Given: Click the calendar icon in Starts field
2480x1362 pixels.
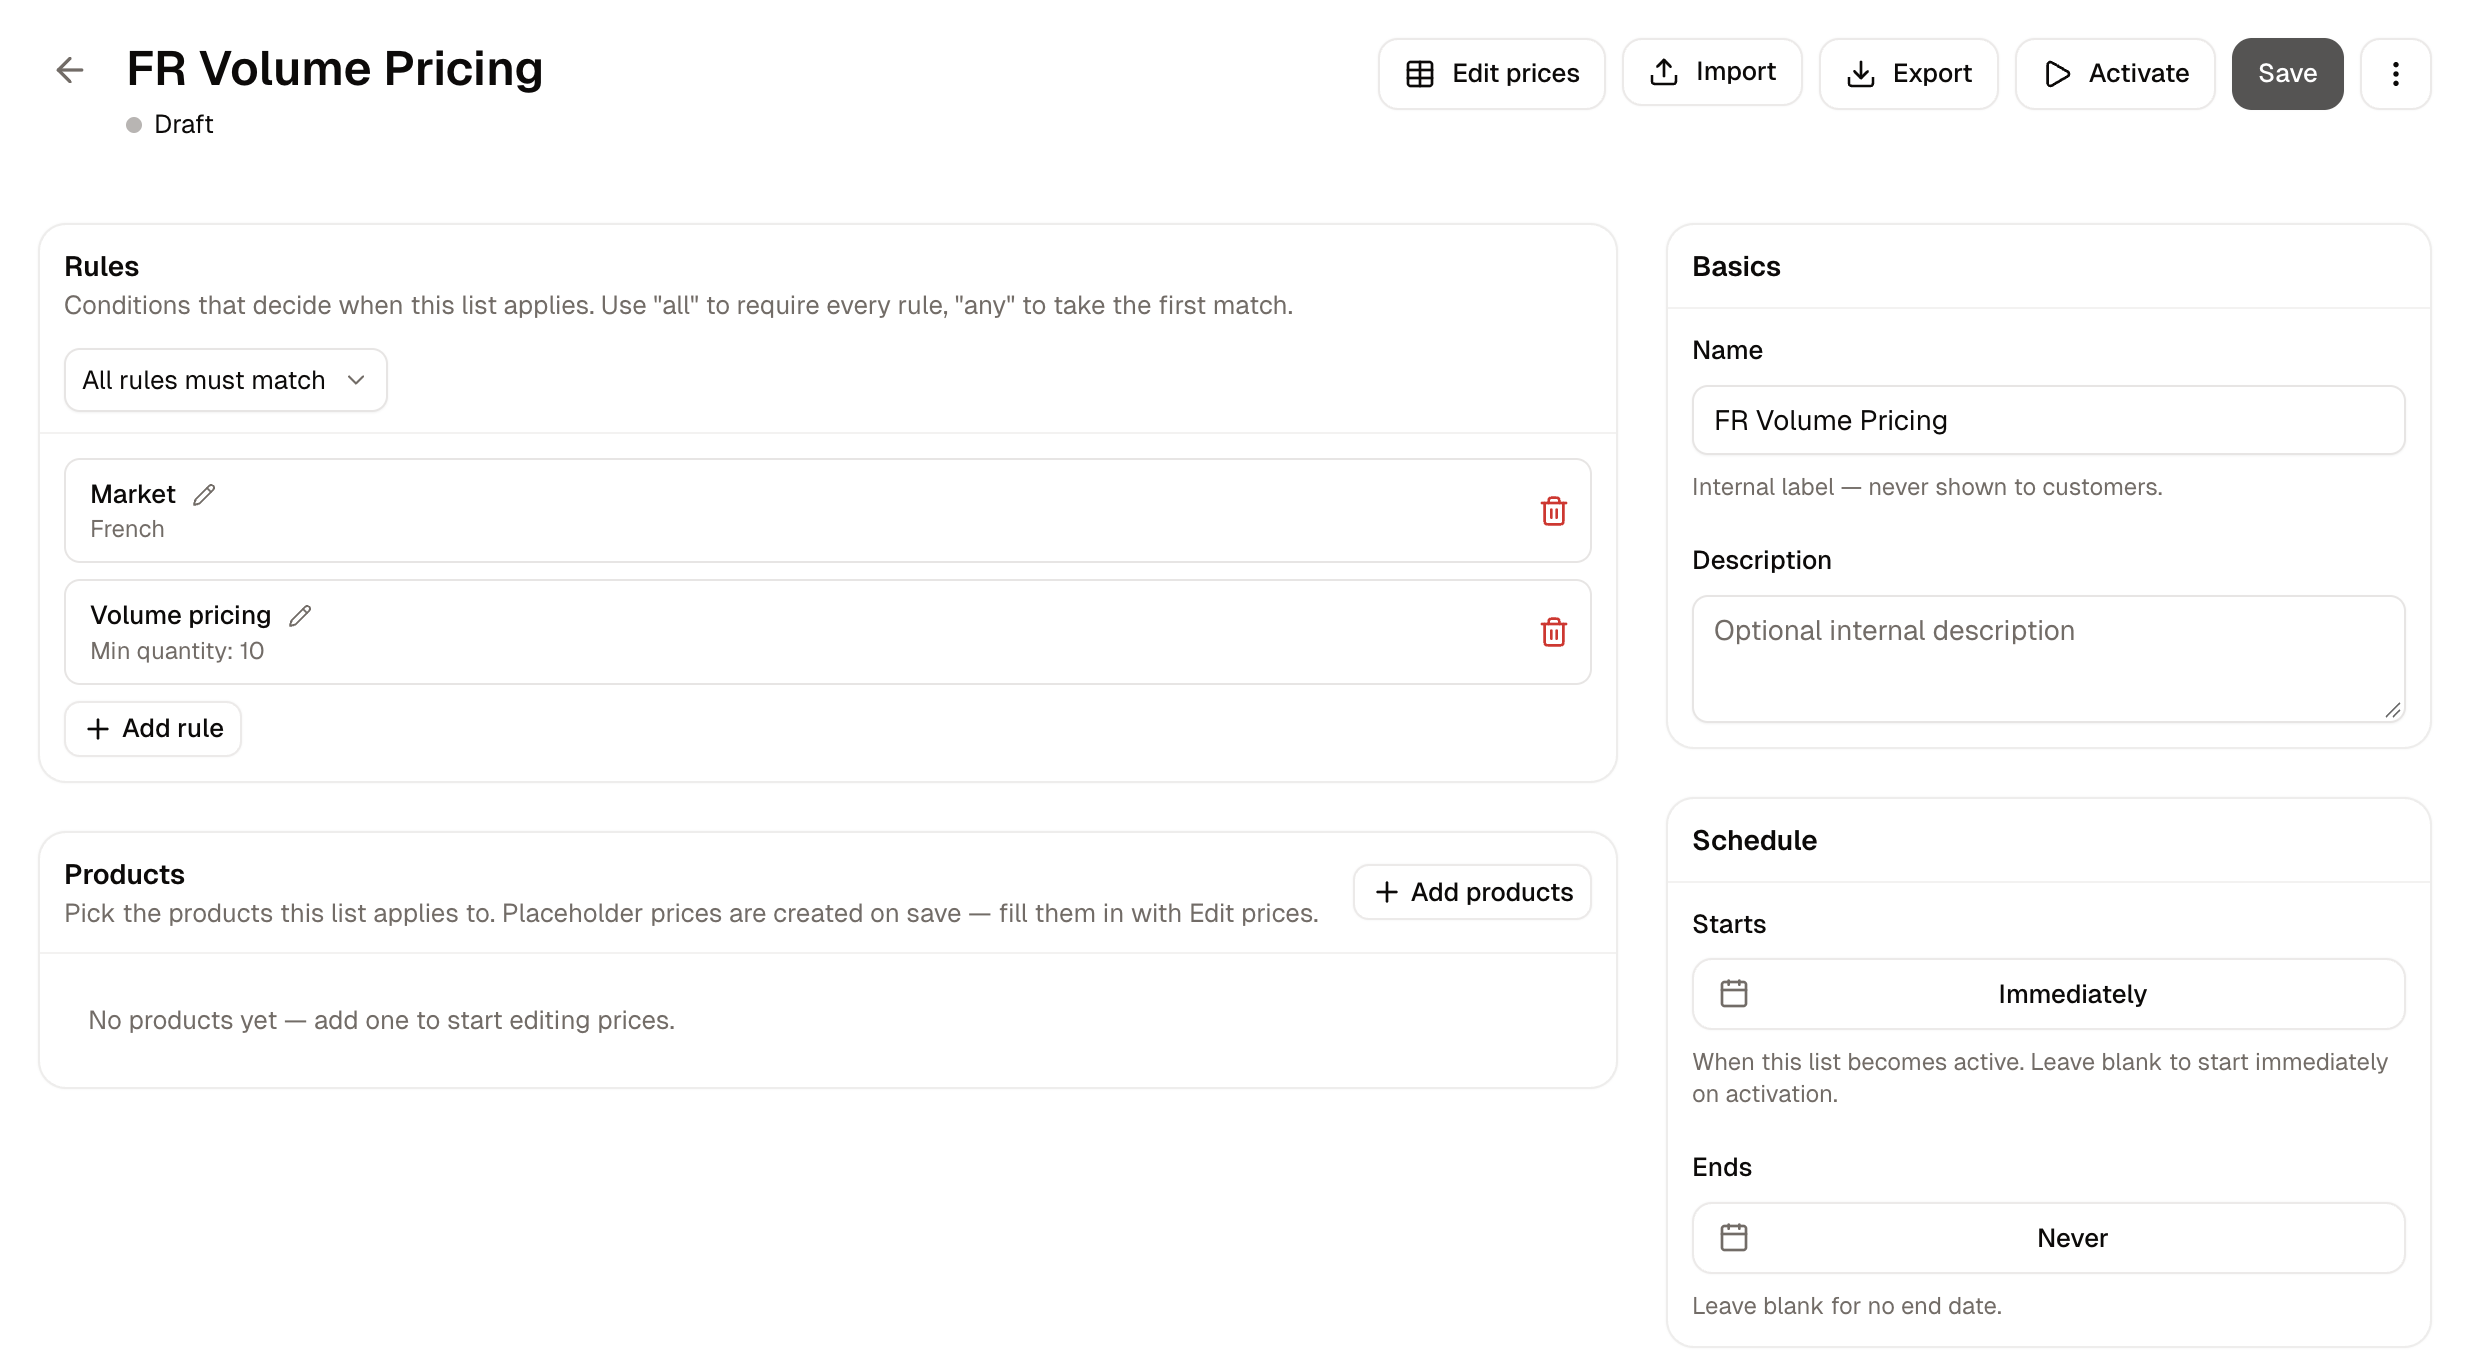Looking at the screenshot, I should pyautogui.click(x=1734, y=994).
